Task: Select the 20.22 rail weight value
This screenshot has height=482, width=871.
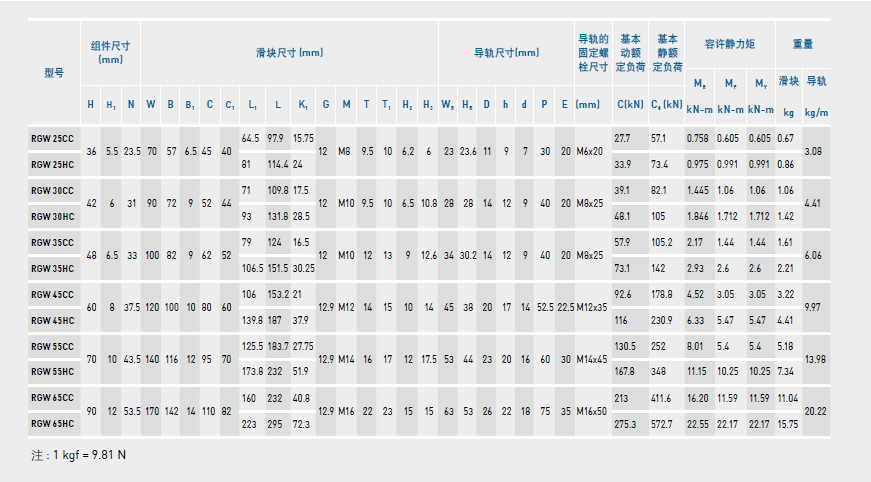Action: click(816, 410)
